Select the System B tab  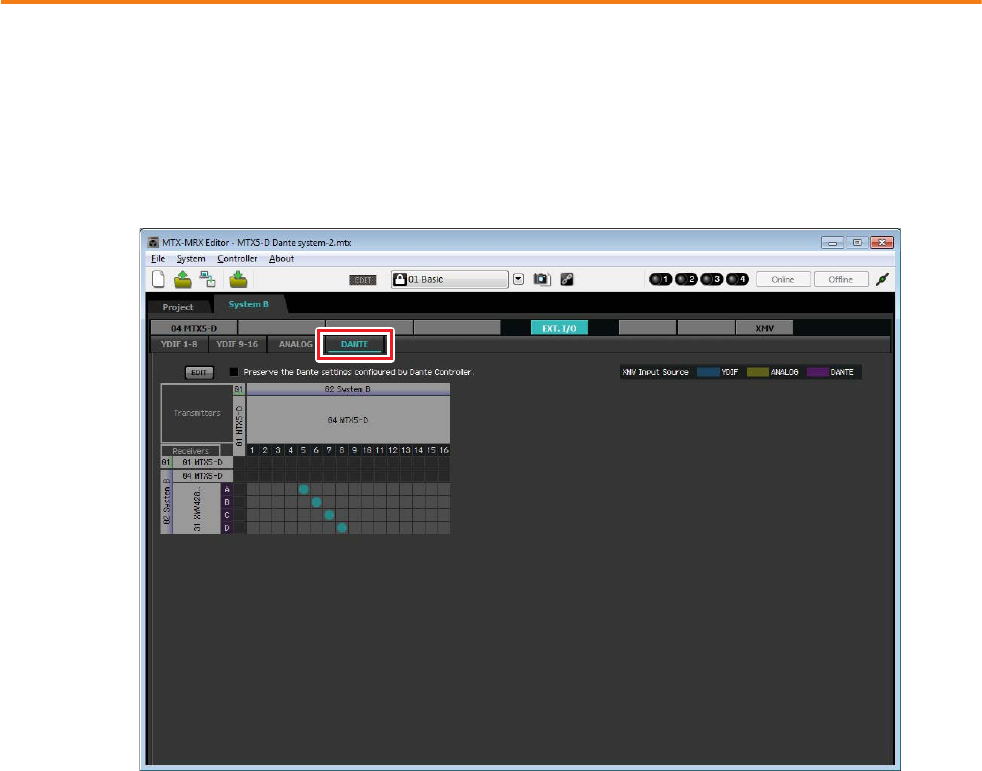[249, 304]
